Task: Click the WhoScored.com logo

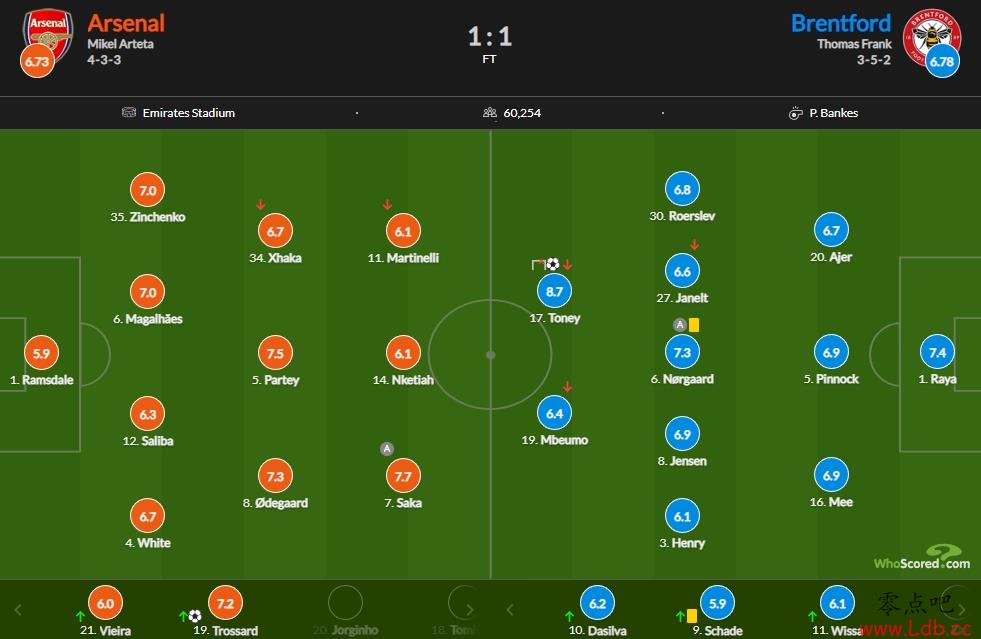Action: click(922, 557)
